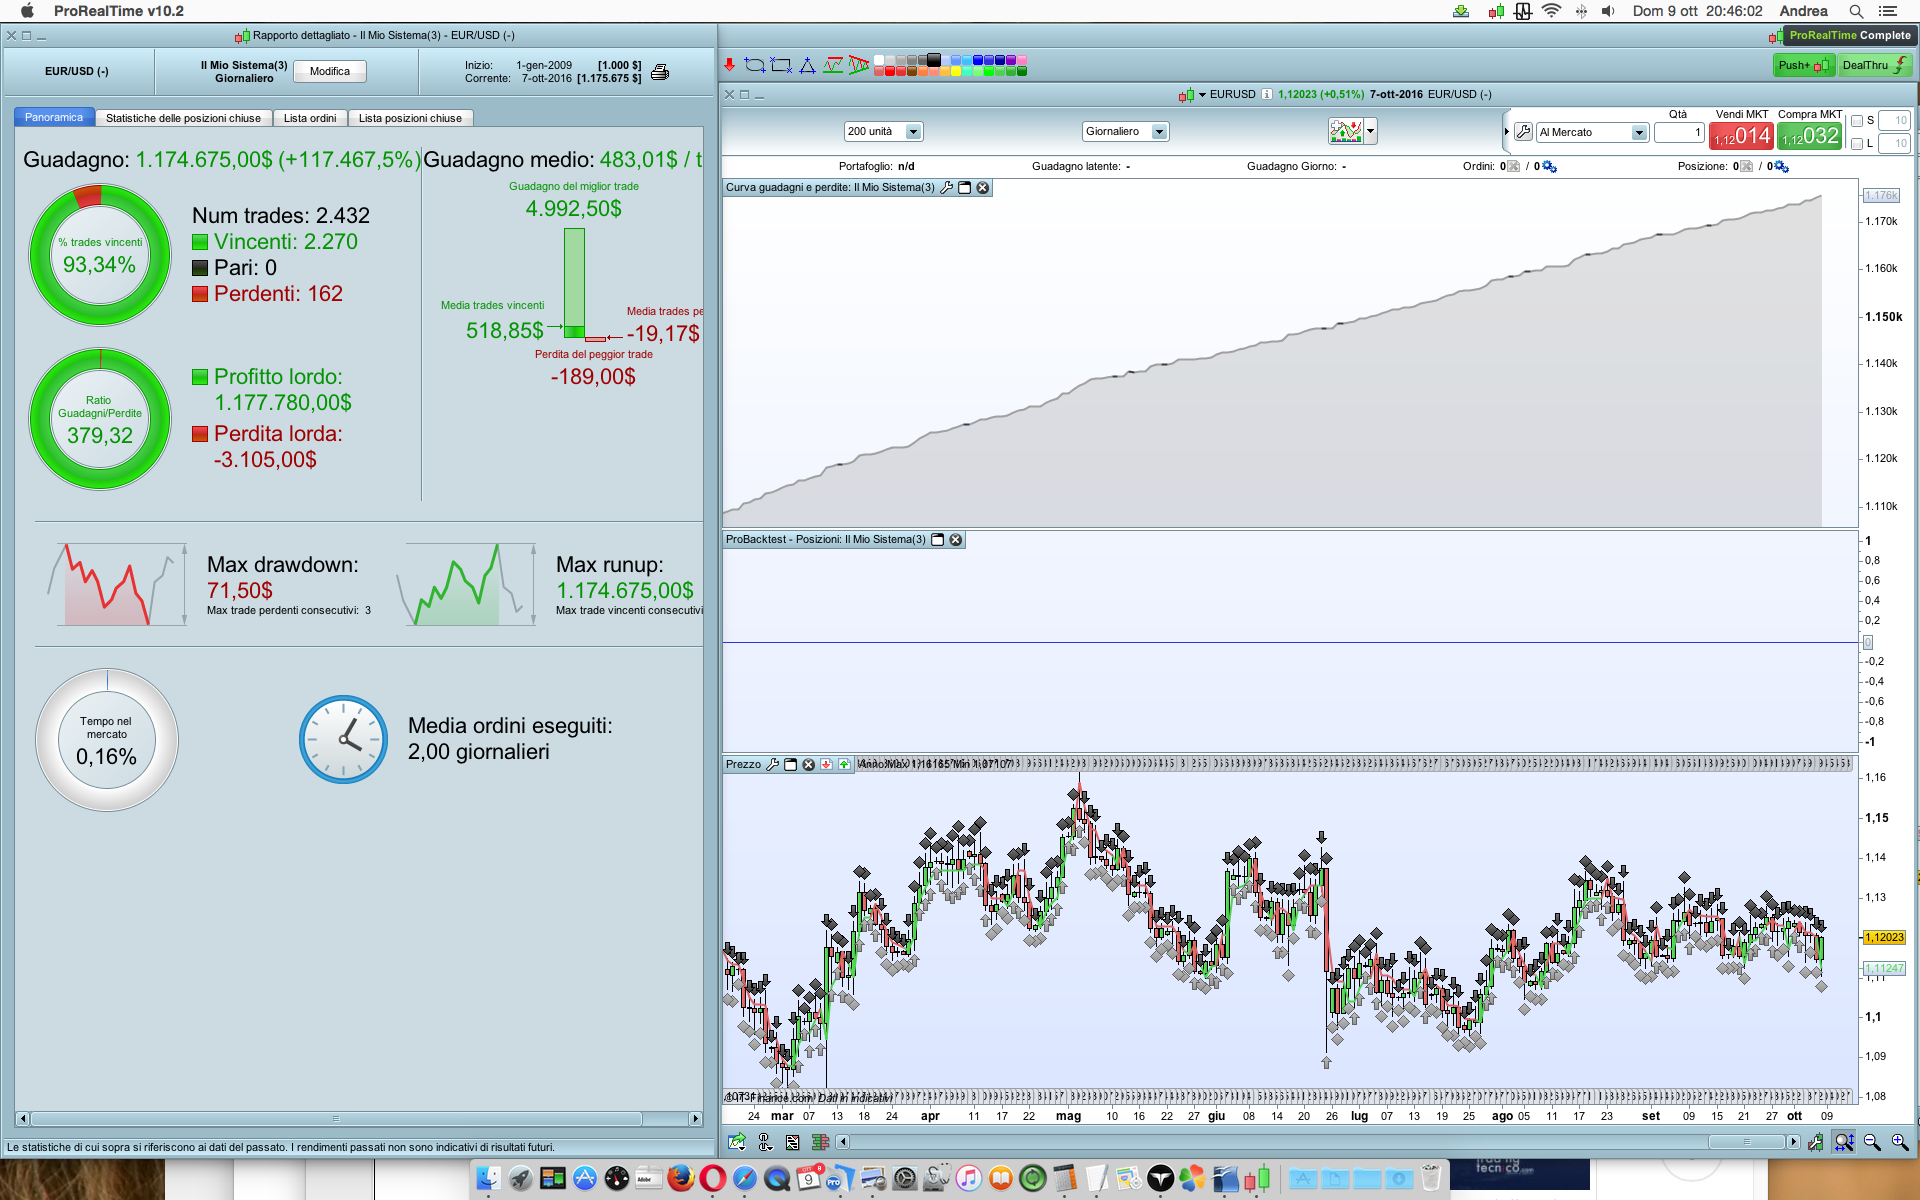
Task: Open the Al Mercato order type dropdown
Action: point(1638,133)
